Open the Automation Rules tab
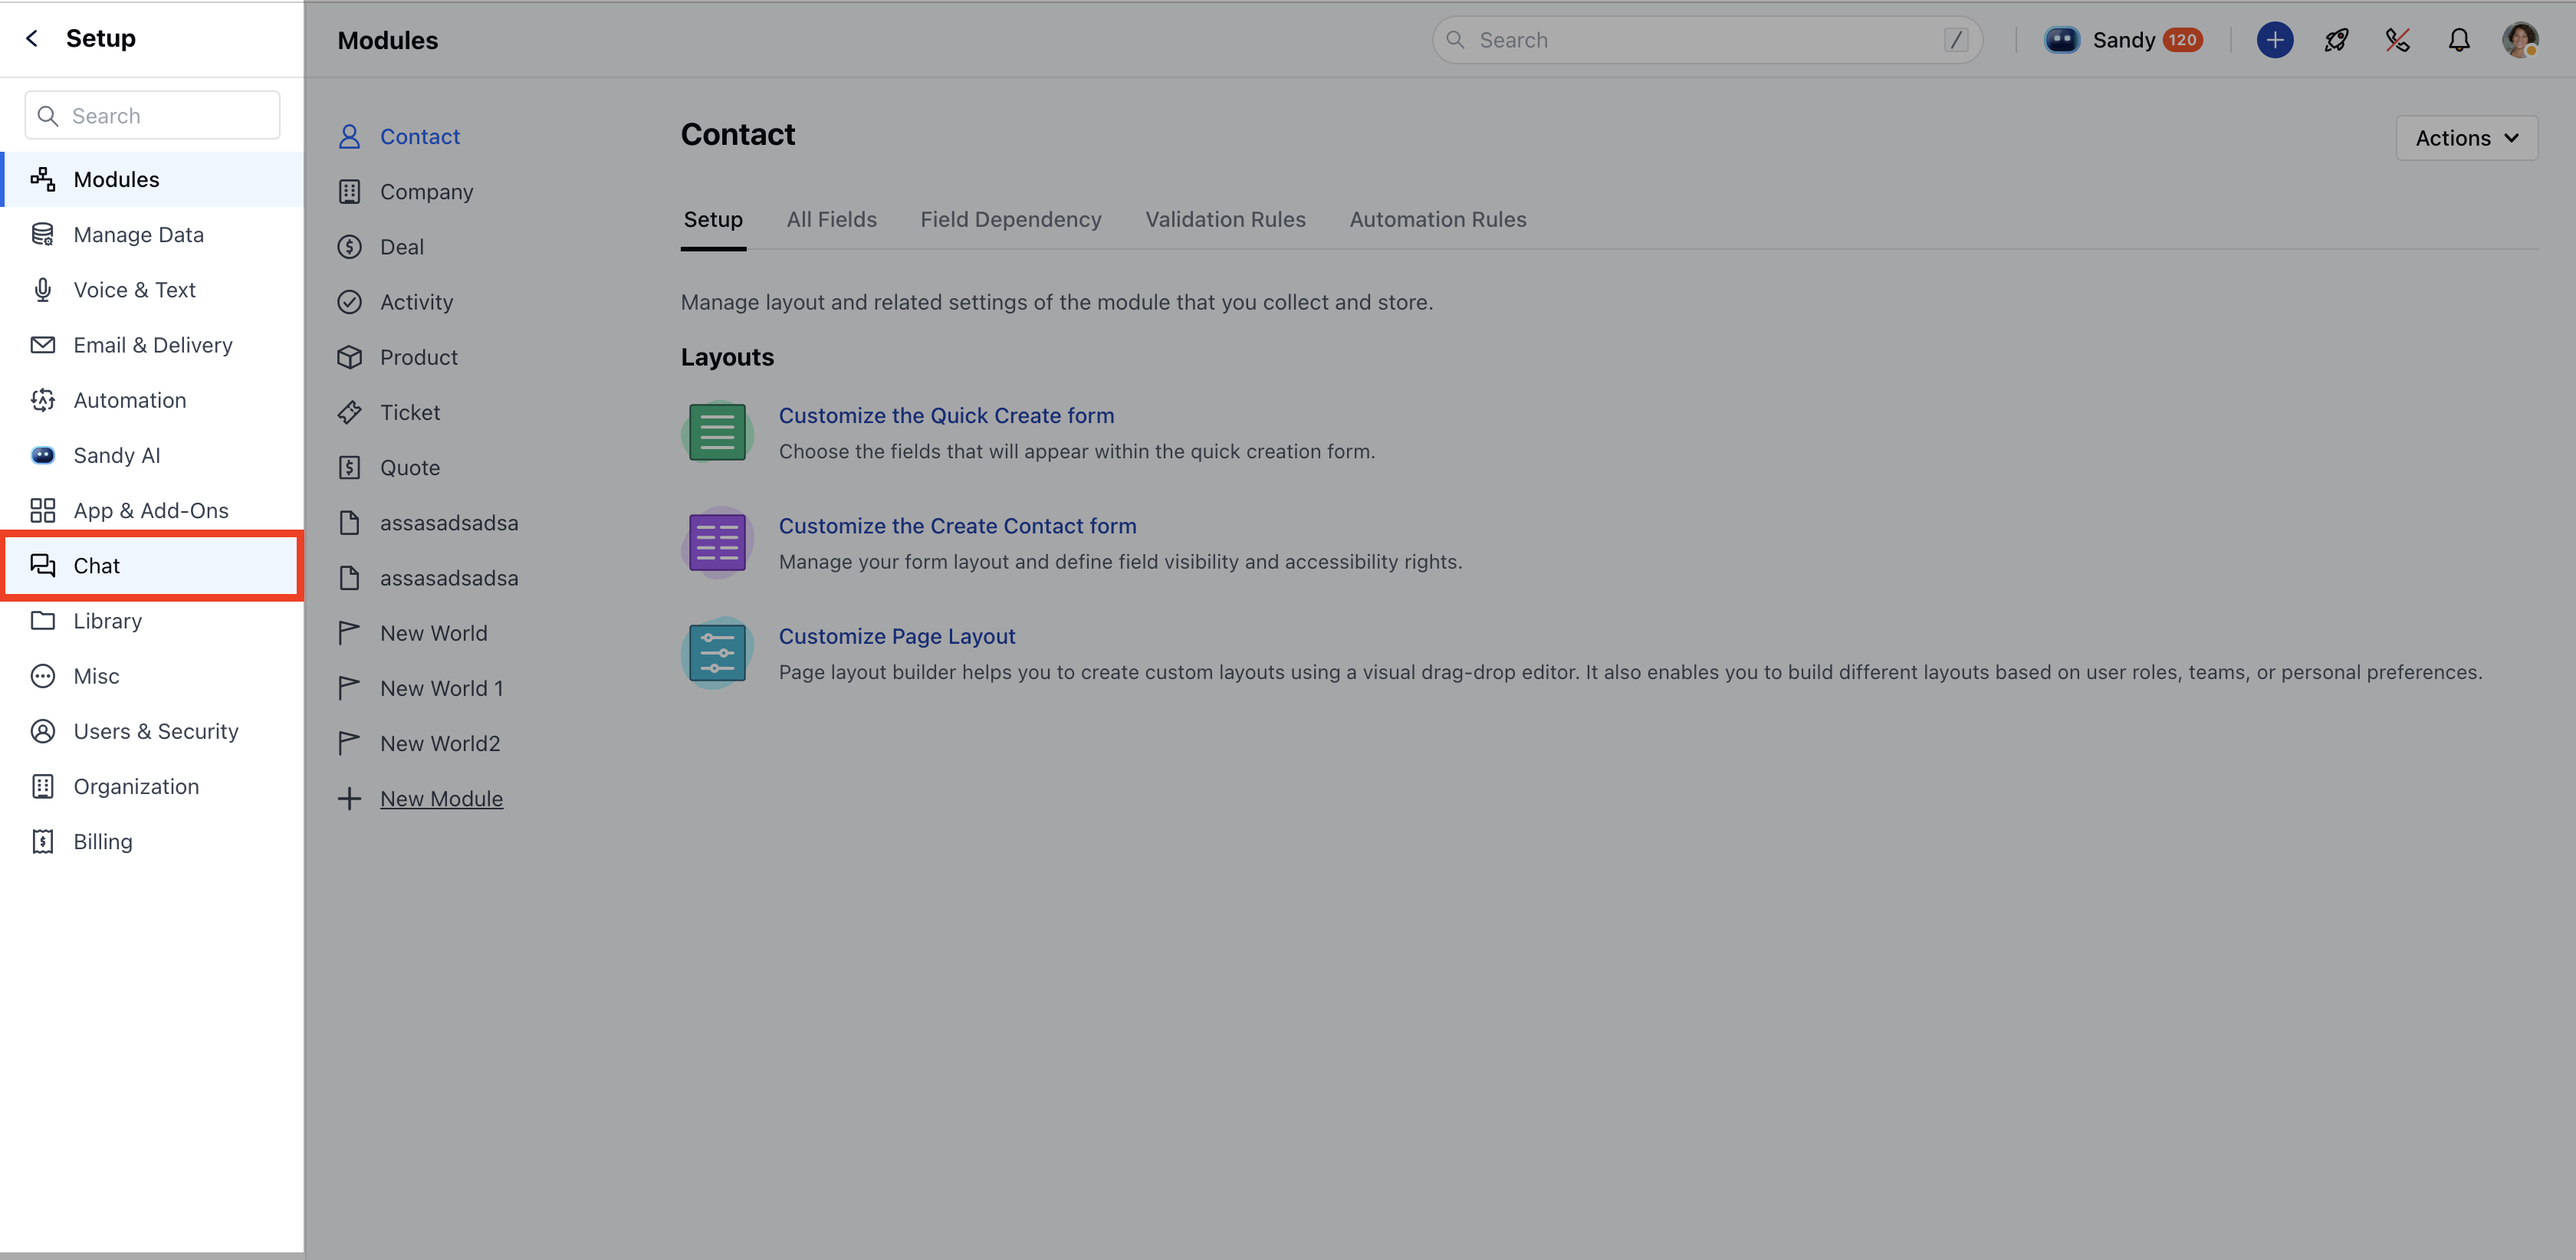This screenshot has width=2576, height=1260. tap(1437, 219)
